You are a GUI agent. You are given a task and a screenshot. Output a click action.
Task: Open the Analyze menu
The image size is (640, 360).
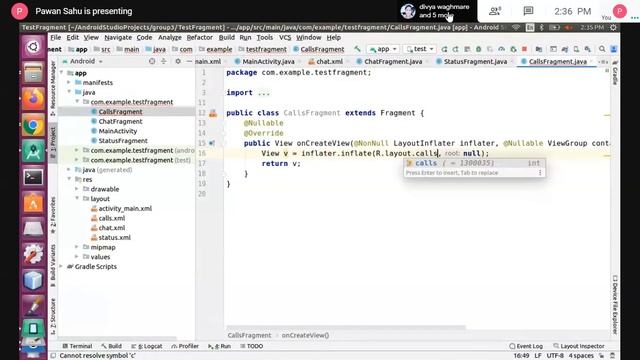pos(169,38)
